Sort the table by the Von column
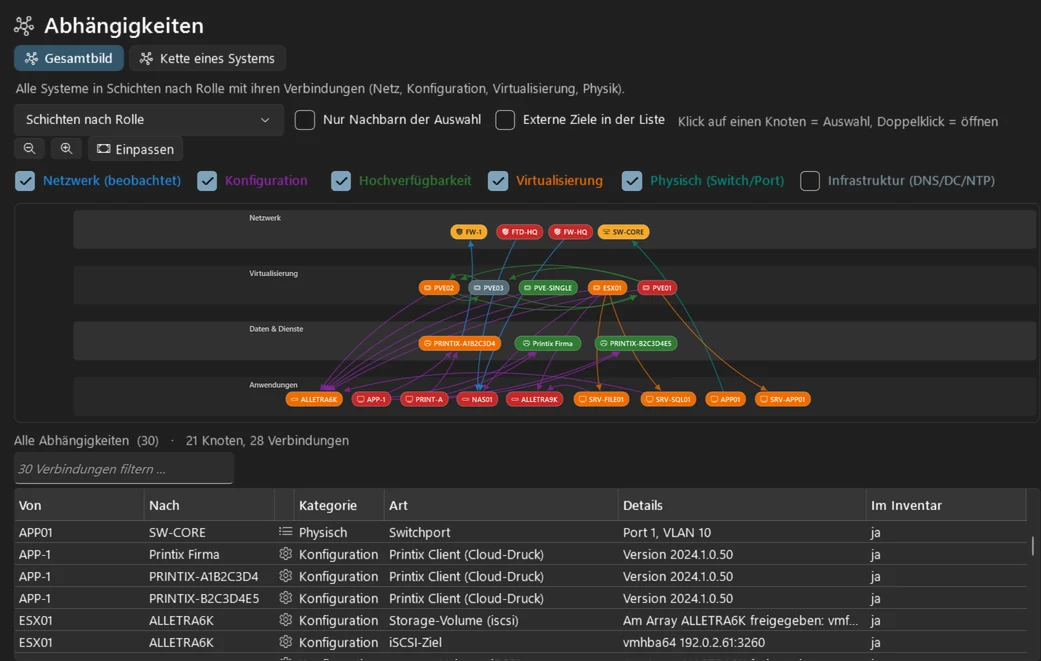 click(79, 505)
